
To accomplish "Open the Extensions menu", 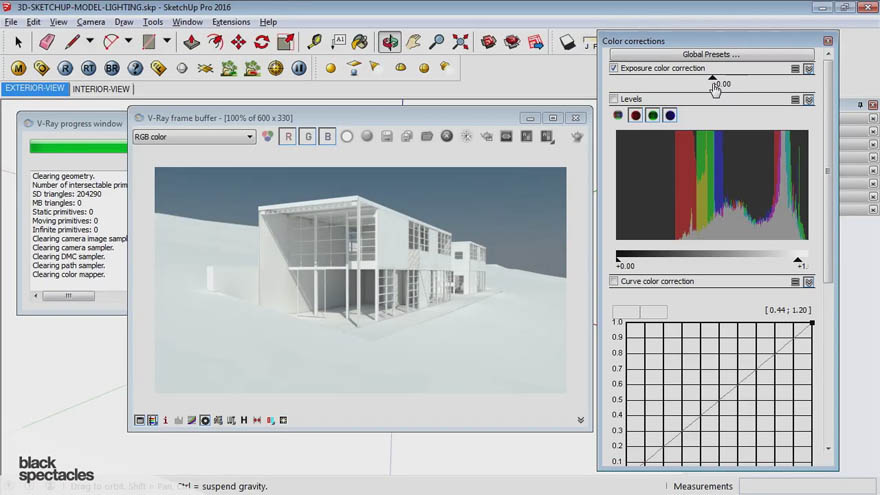I will point(231,22).
